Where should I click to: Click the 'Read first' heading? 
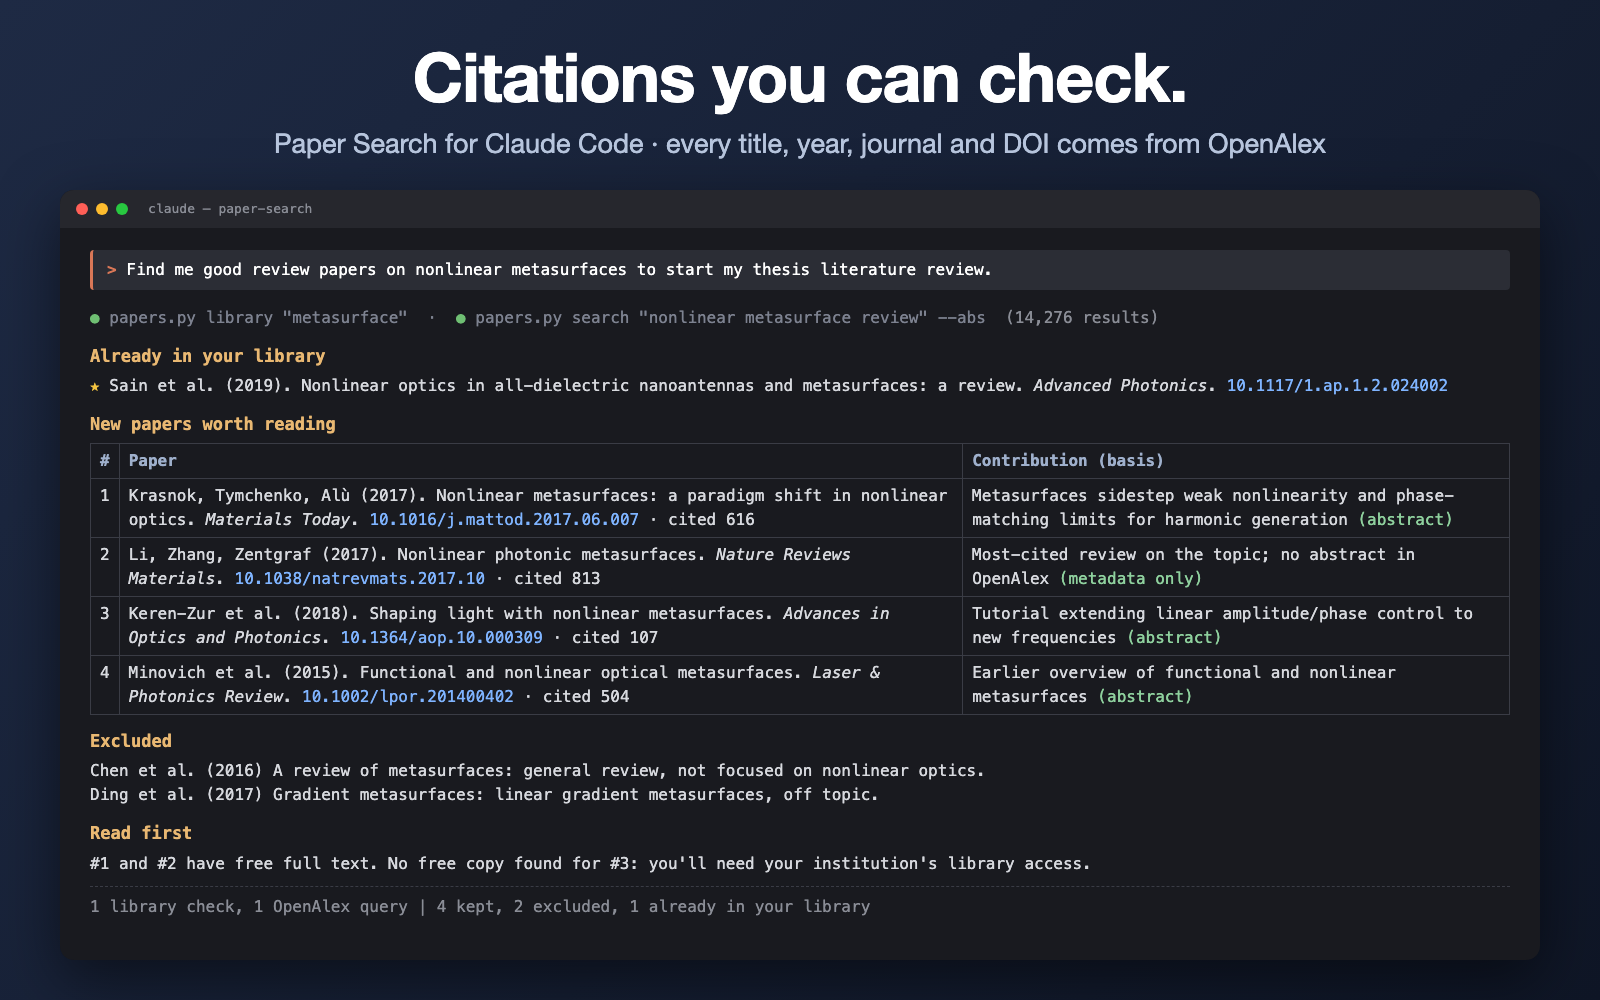[141, 833]
